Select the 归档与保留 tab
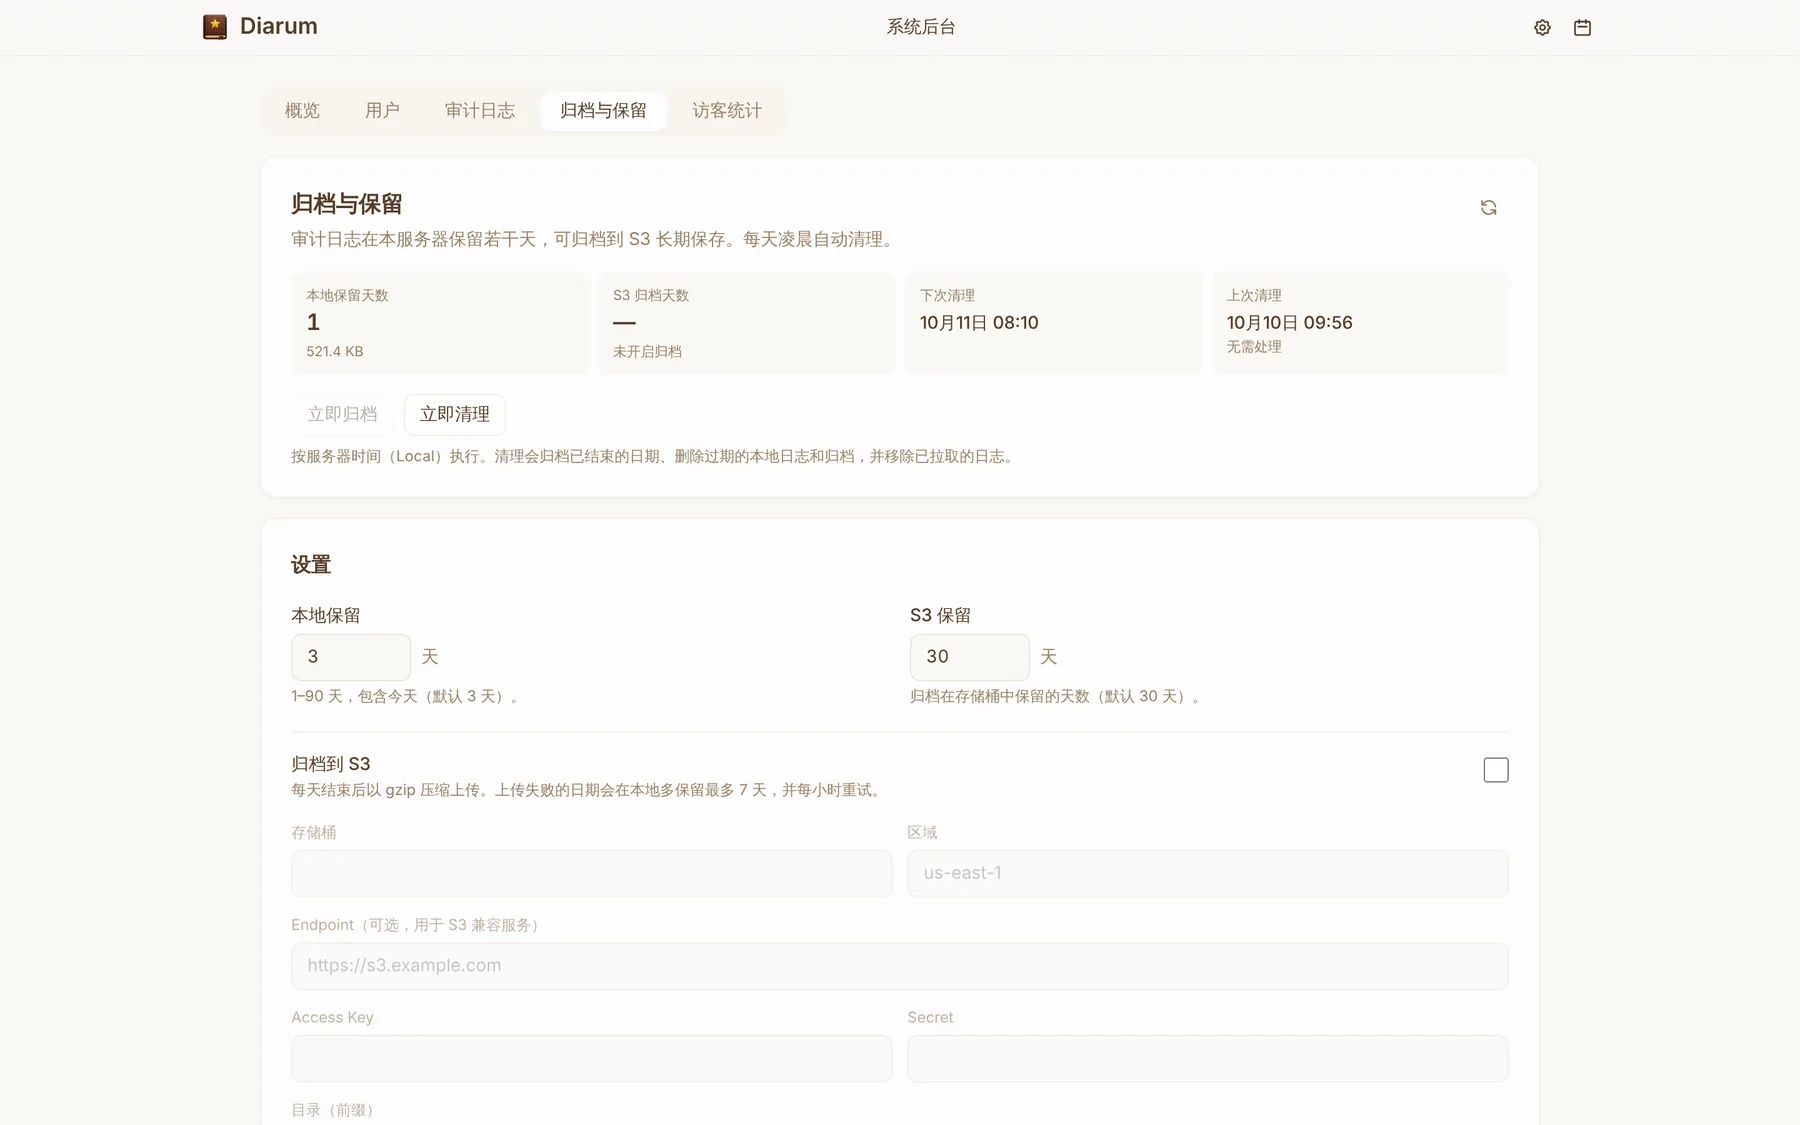Image resolution: width=1800 pixels, height=1125 pixels. click(x=603, y=111)
